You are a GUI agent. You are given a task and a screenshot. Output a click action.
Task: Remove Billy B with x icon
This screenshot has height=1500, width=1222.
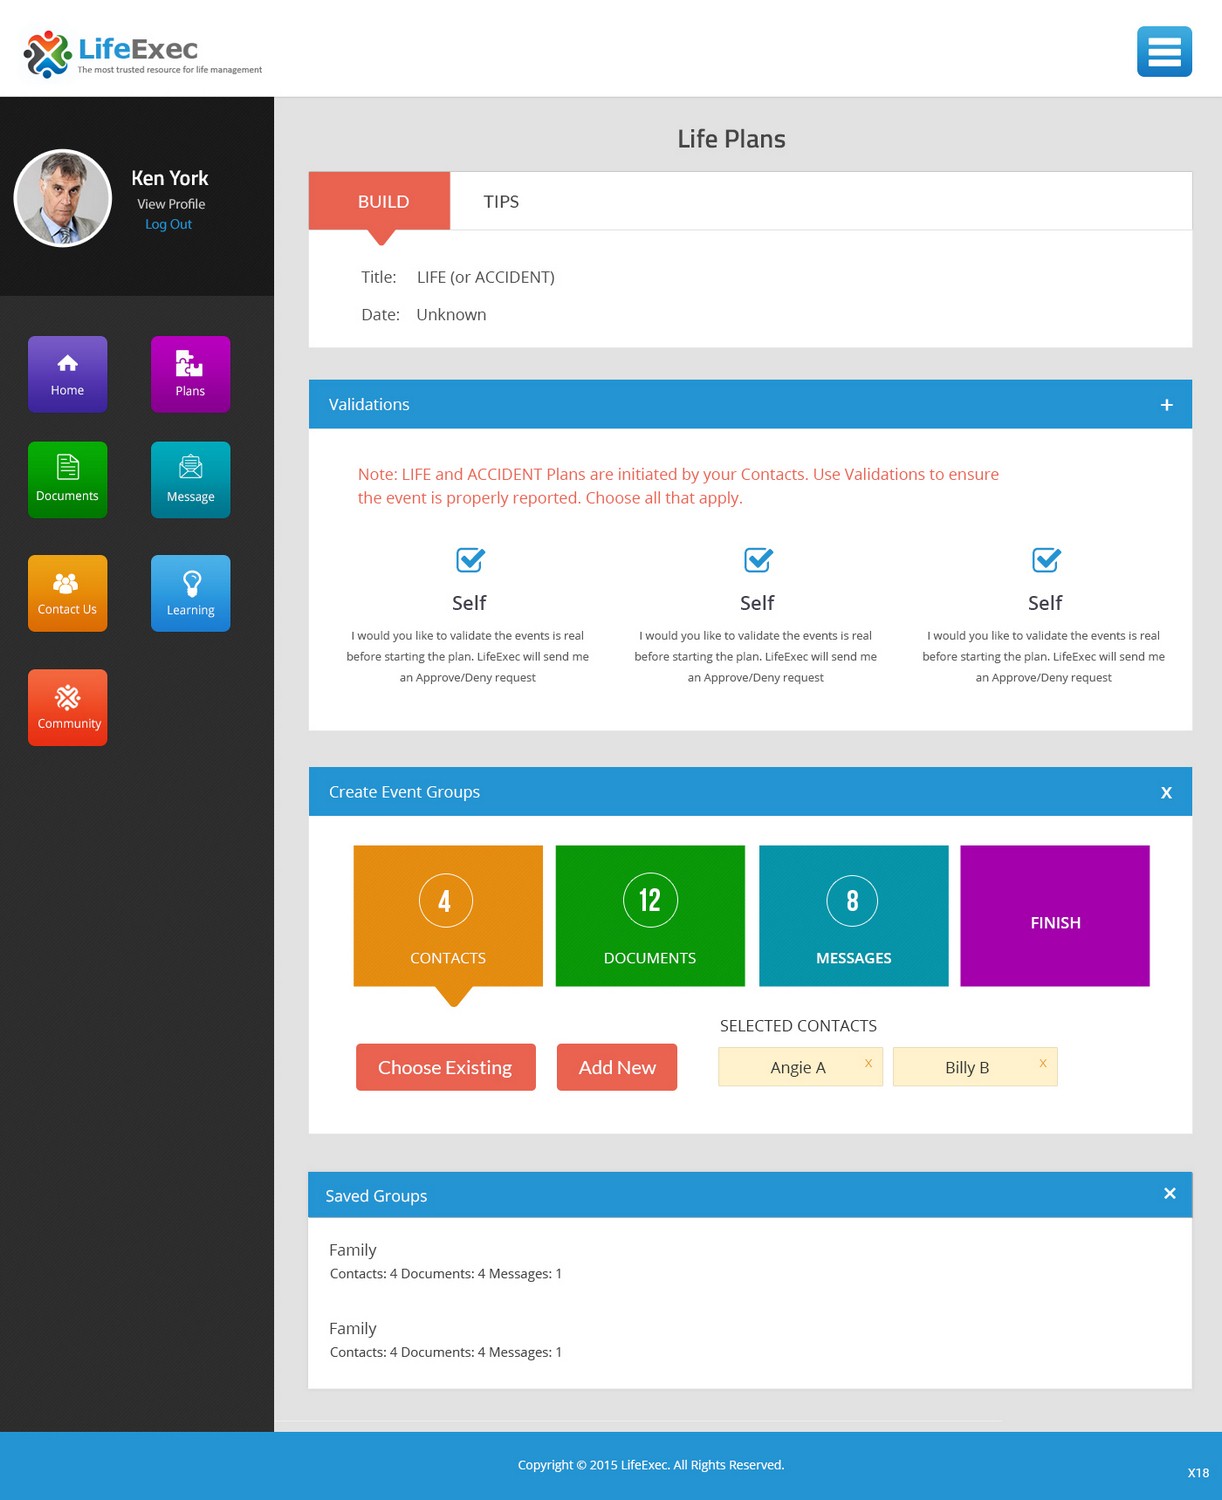coord(1043,1063)
